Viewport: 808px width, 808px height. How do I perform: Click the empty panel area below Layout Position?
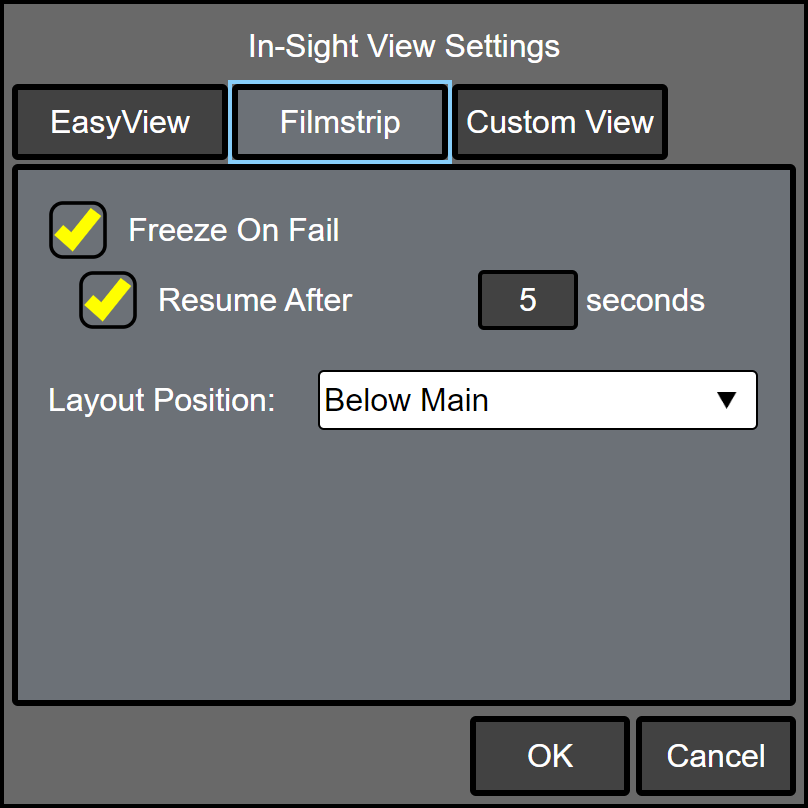(404, 570)
